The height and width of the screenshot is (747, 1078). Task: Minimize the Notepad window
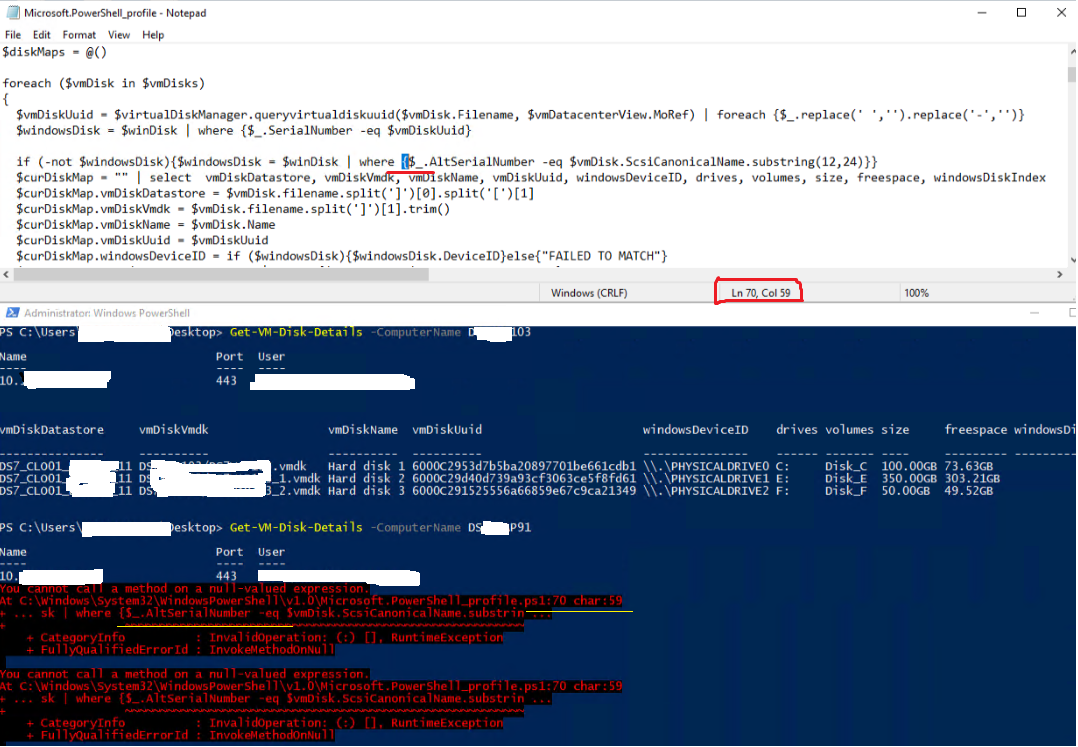[982, 12]
